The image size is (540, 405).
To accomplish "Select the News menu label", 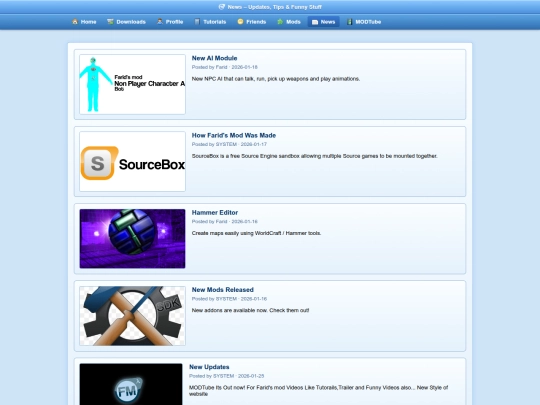I will point(328,22).
